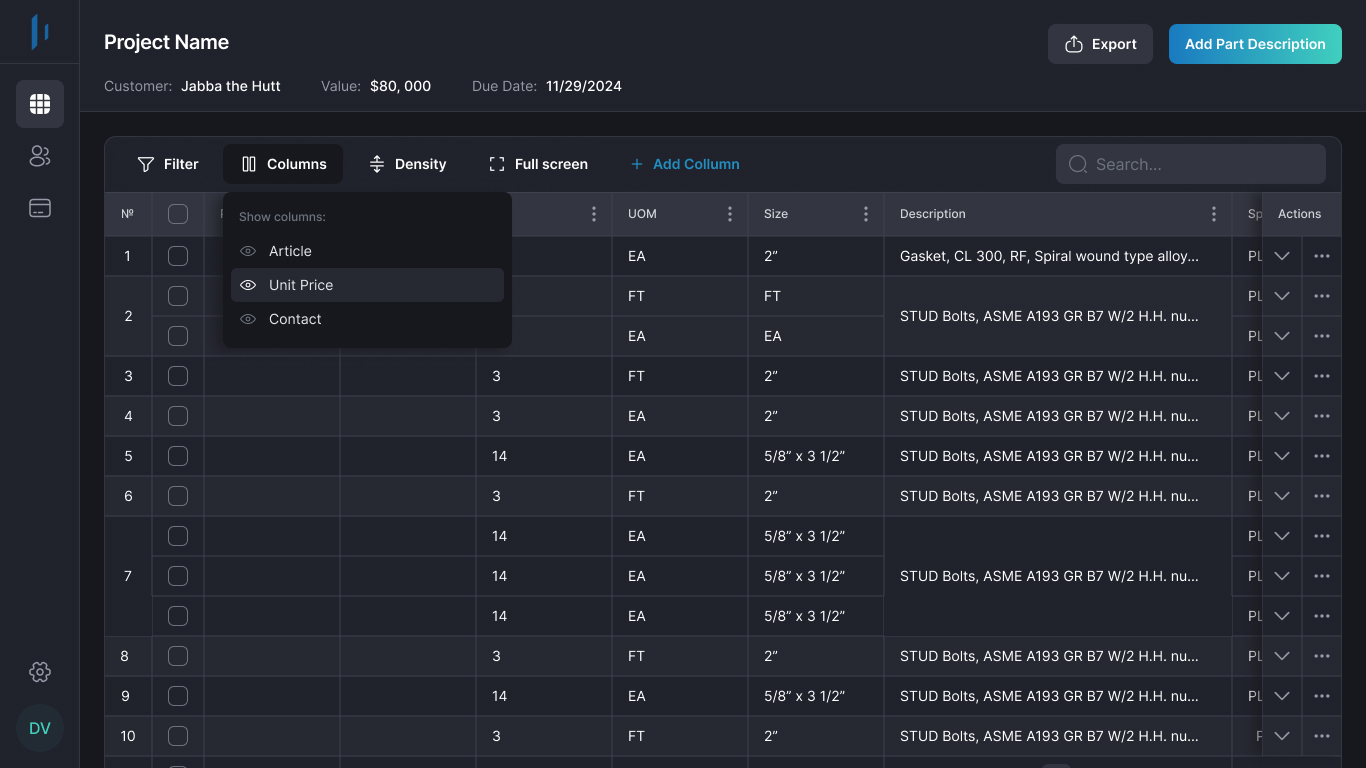Open the billing card icon in sidebar
The height and width of the screenshot is (768, 1366).
40,208
